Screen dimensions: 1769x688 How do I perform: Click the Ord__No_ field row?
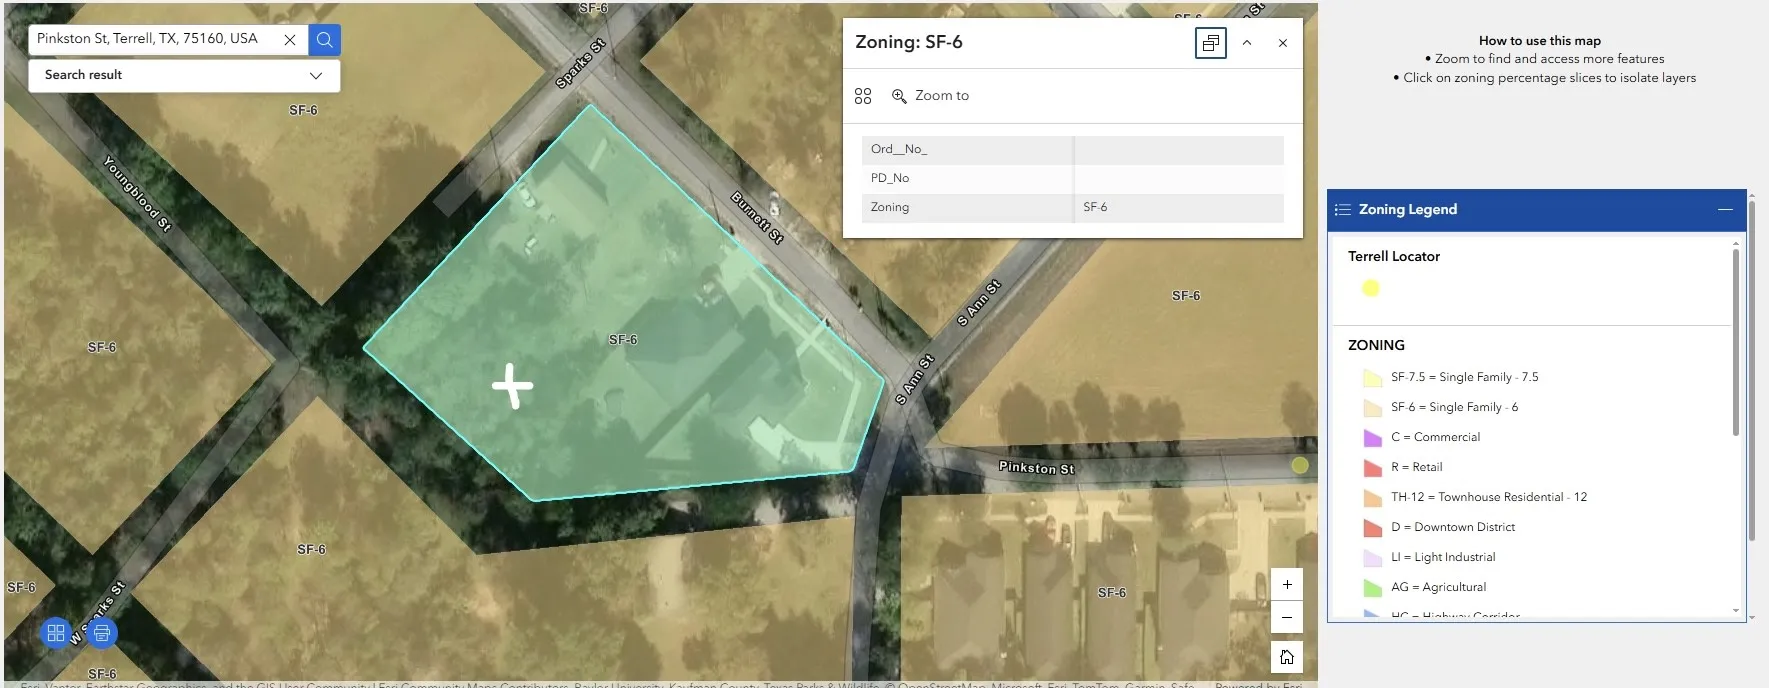(1072, 150)
